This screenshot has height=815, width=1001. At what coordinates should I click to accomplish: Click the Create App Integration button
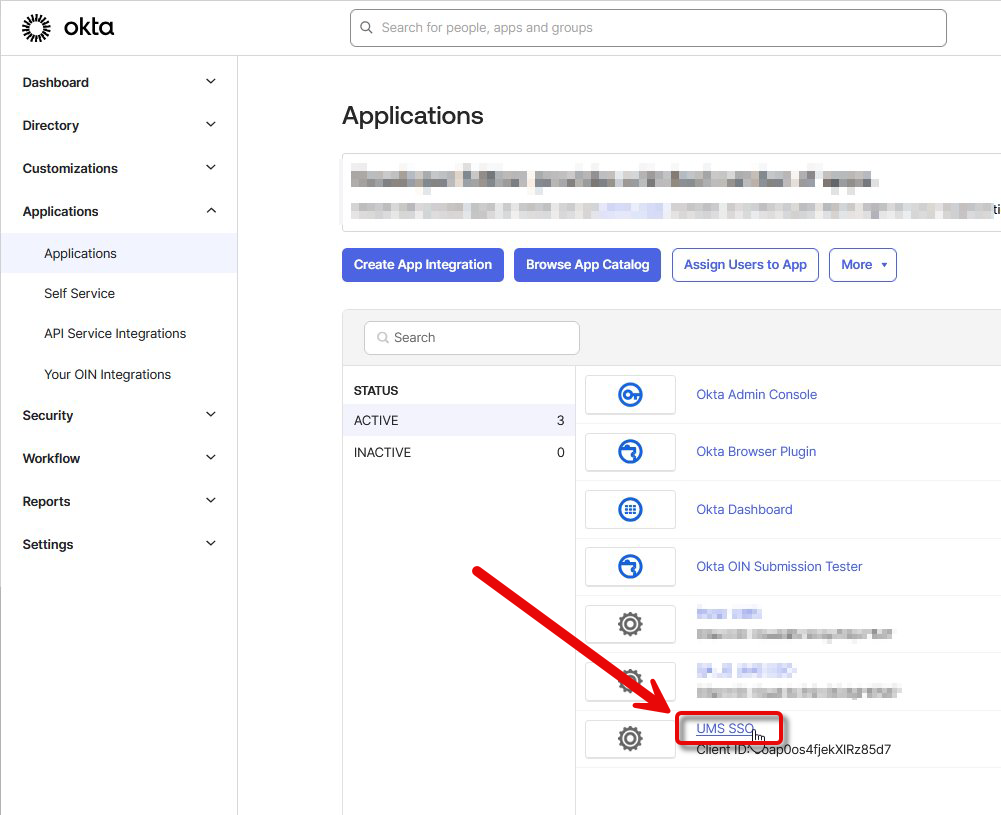[x=423, y=265]
